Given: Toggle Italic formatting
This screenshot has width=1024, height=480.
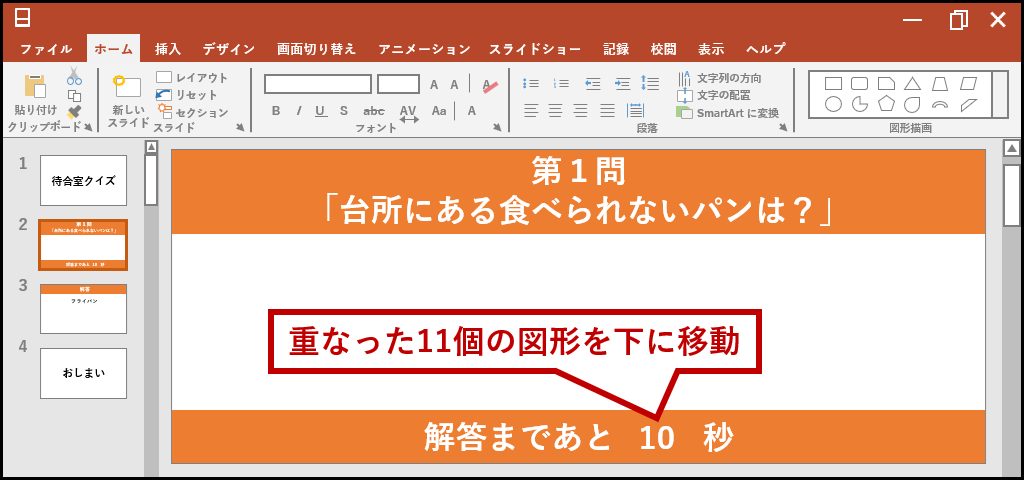Looking at the screenshot, I should click(298, 111).
